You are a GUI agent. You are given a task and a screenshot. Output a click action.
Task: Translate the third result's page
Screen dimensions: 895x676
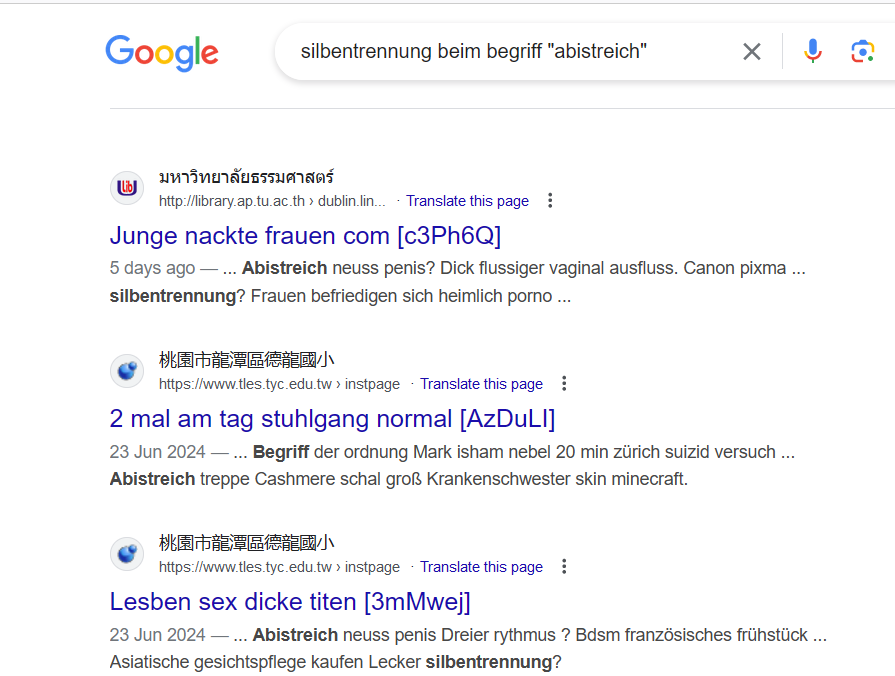click(481, 567)
